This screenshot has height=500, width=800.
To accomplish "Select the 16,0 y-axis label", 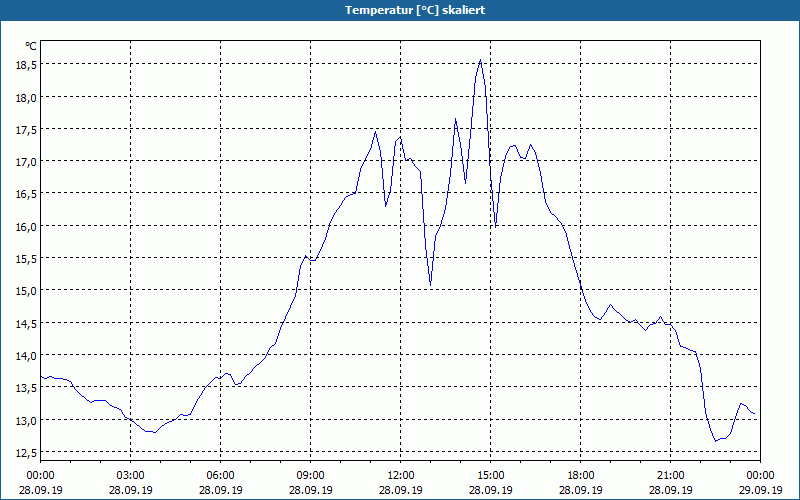I will (26, 227).
